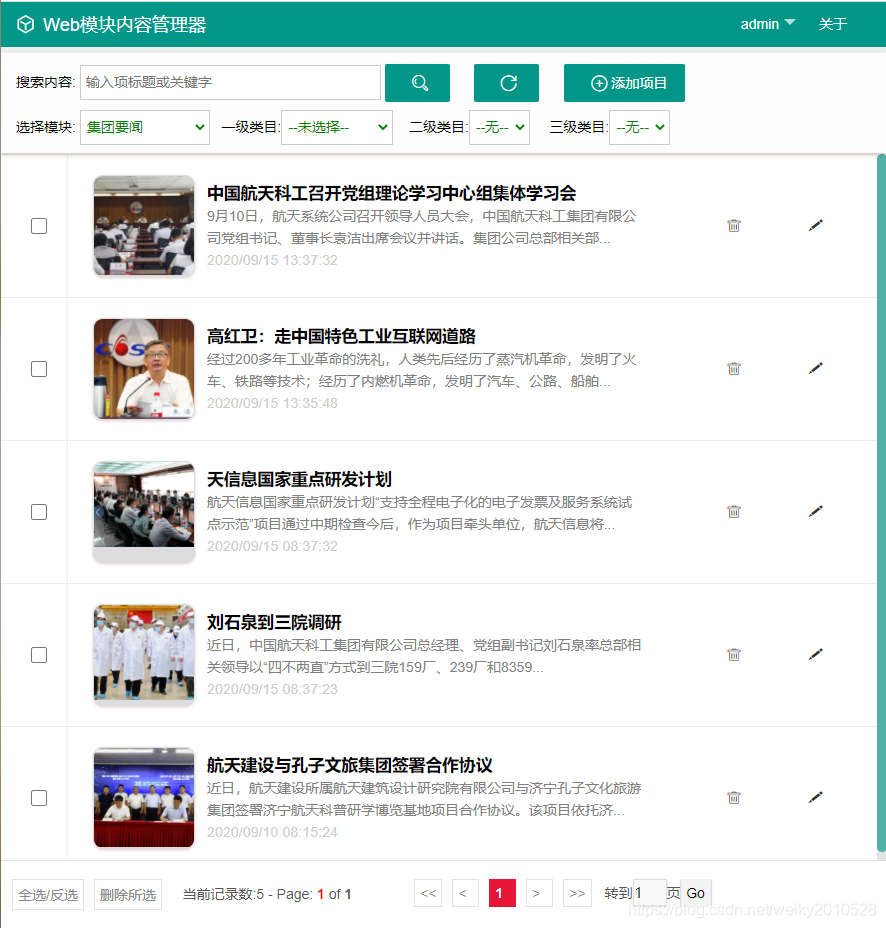Click title 刘石泉到三院调研
The height and width of the screenshot is (928, 886).
(x=274, y=622)
